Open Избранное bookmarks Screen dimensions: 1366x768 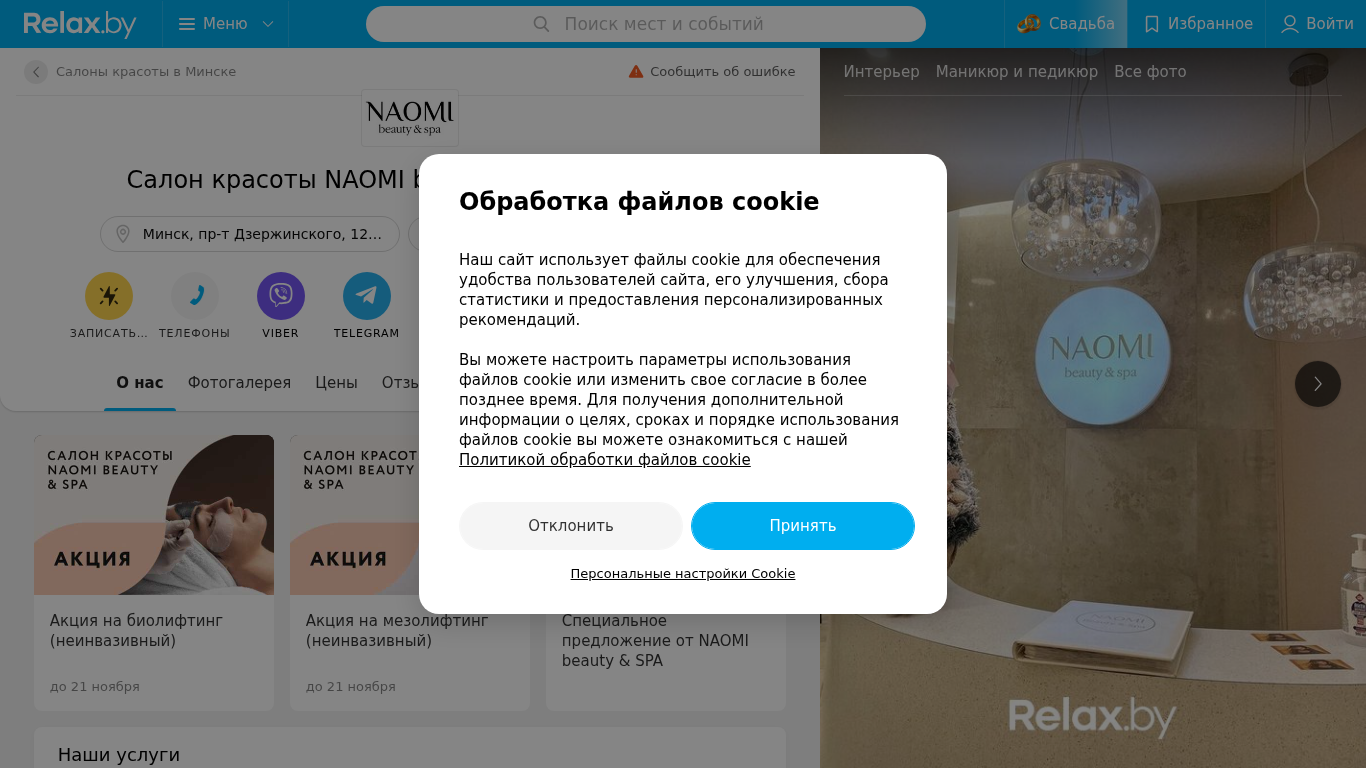tap(1197, 24)
